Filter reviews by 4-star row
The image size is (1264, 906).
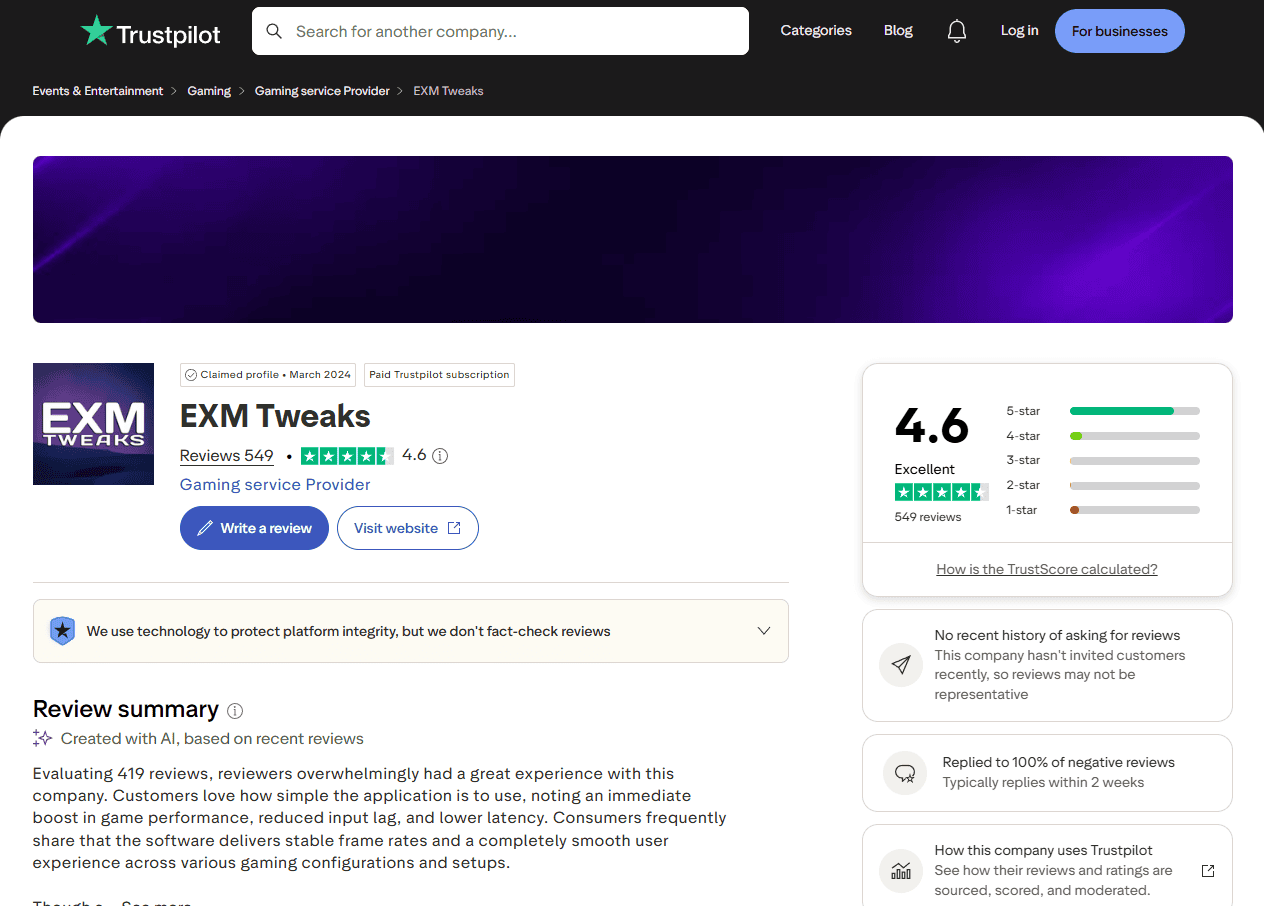click(1103, 436)
